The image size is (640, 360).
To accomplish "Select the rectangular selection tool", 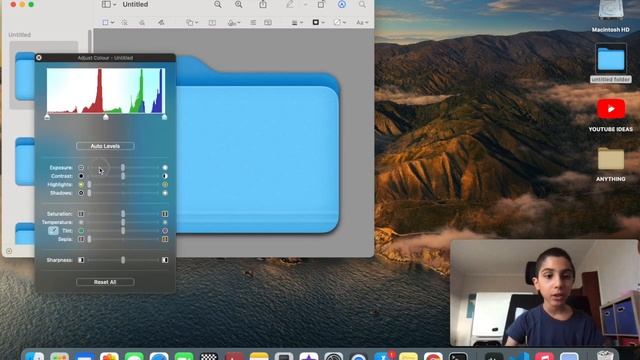I will [x=105, y=22].
